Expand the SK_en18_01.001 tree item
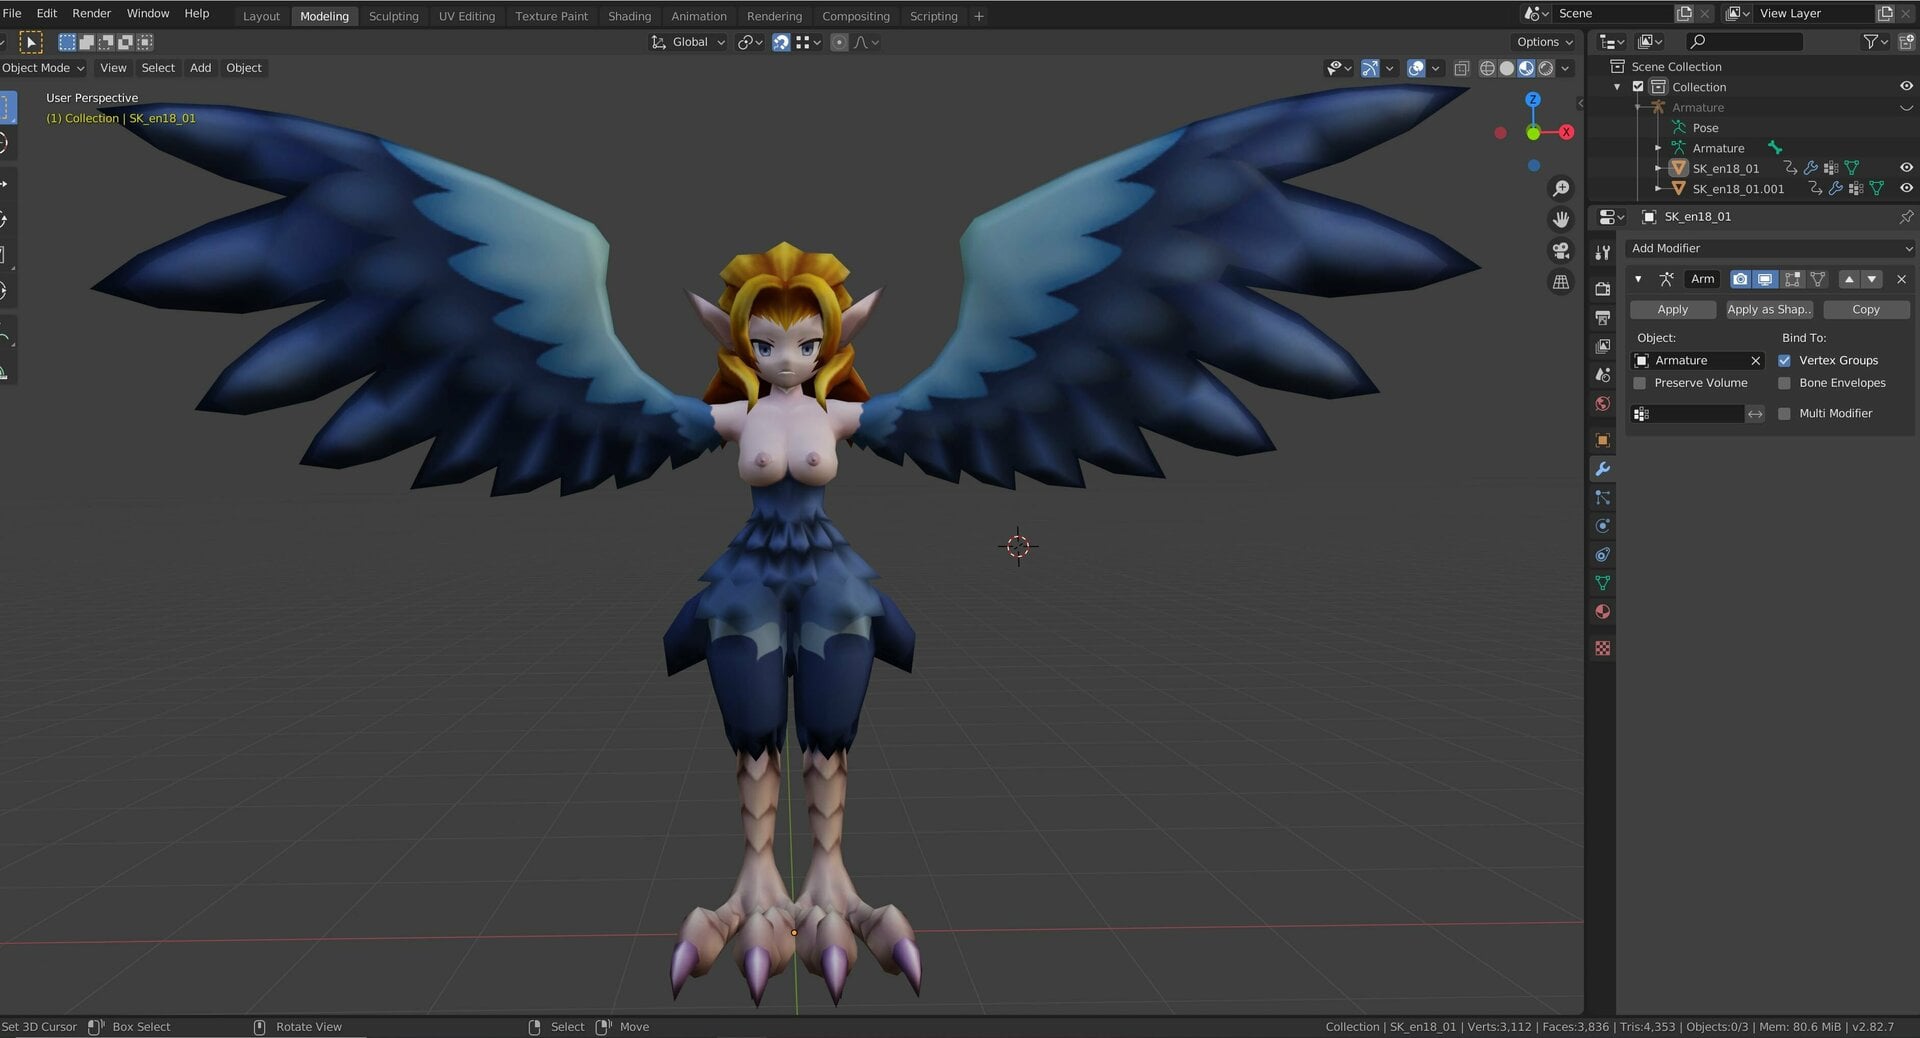1920x1038 pixels. coord(1658,188)
